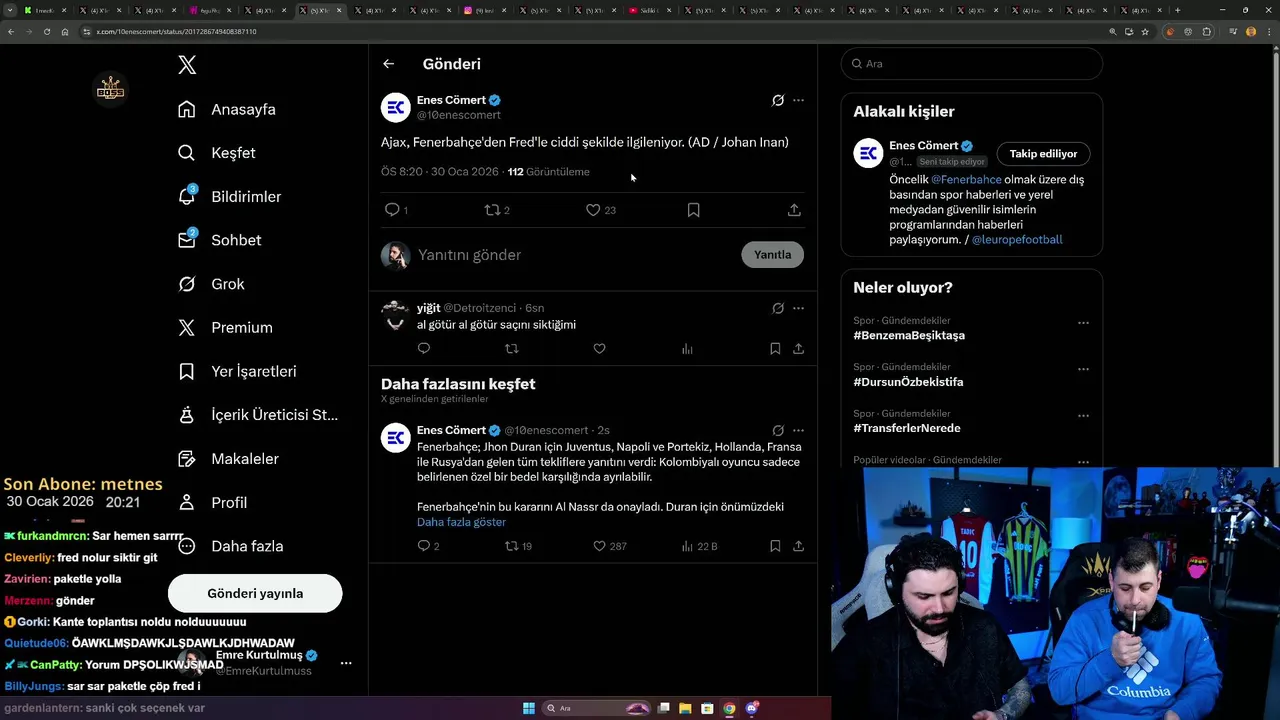1280x720 pixels.
Task: Open Bildirimler notifications
Action: 230,197
